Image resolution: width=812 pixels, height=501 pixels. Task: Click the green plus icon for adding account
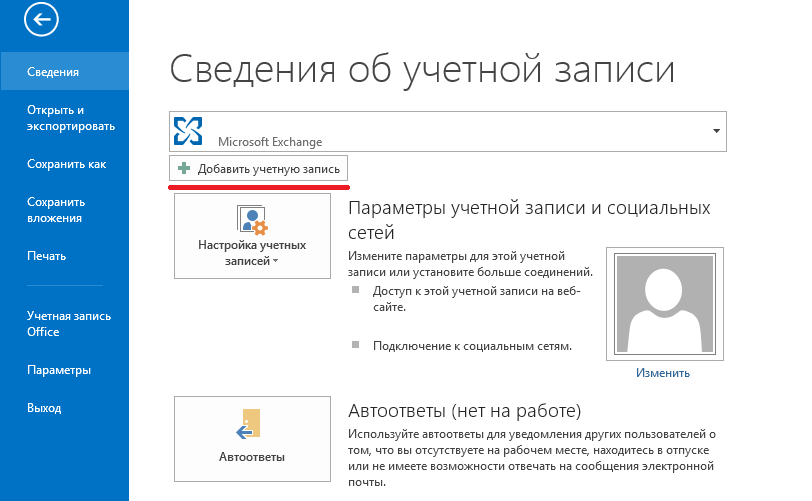184,168
